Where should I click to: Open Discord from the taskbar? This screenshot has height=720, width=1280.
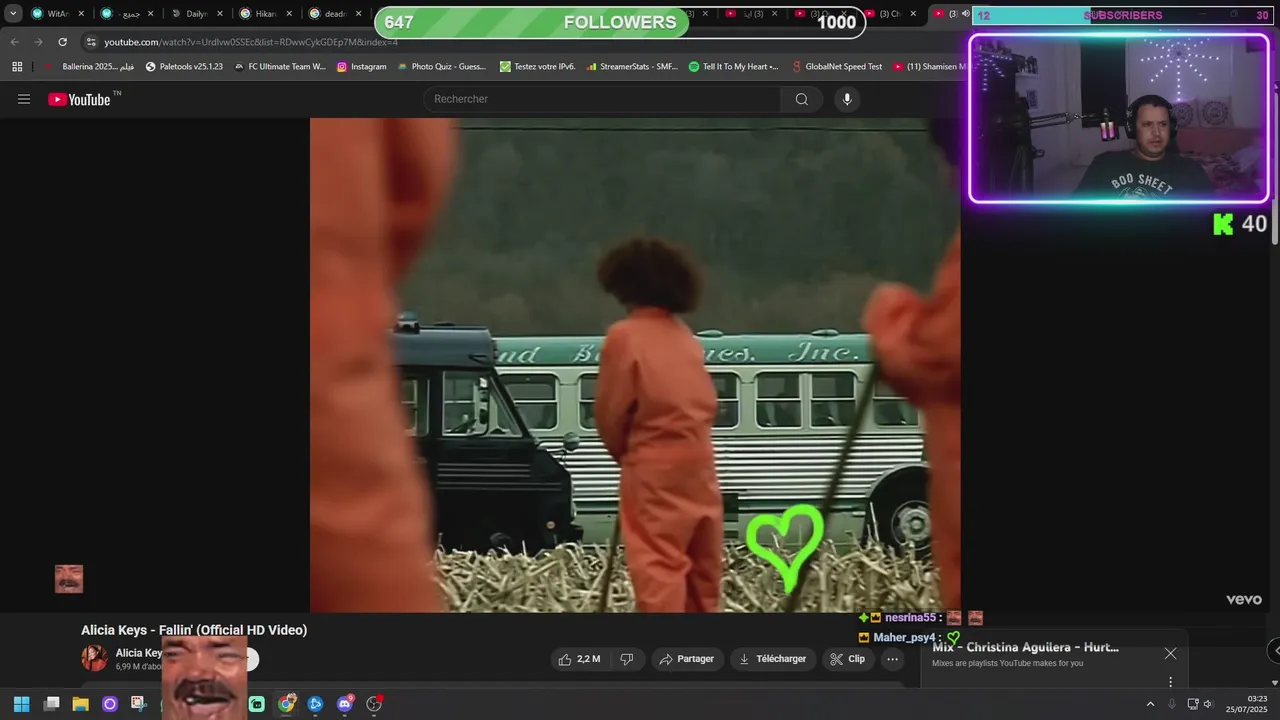(x=345, y=704)
